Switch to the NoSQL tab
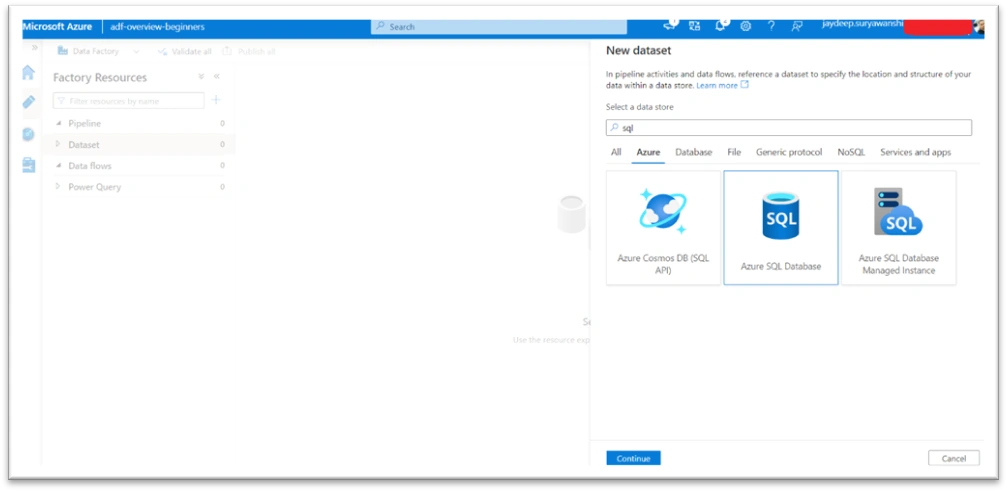 [x=851, y=152]
